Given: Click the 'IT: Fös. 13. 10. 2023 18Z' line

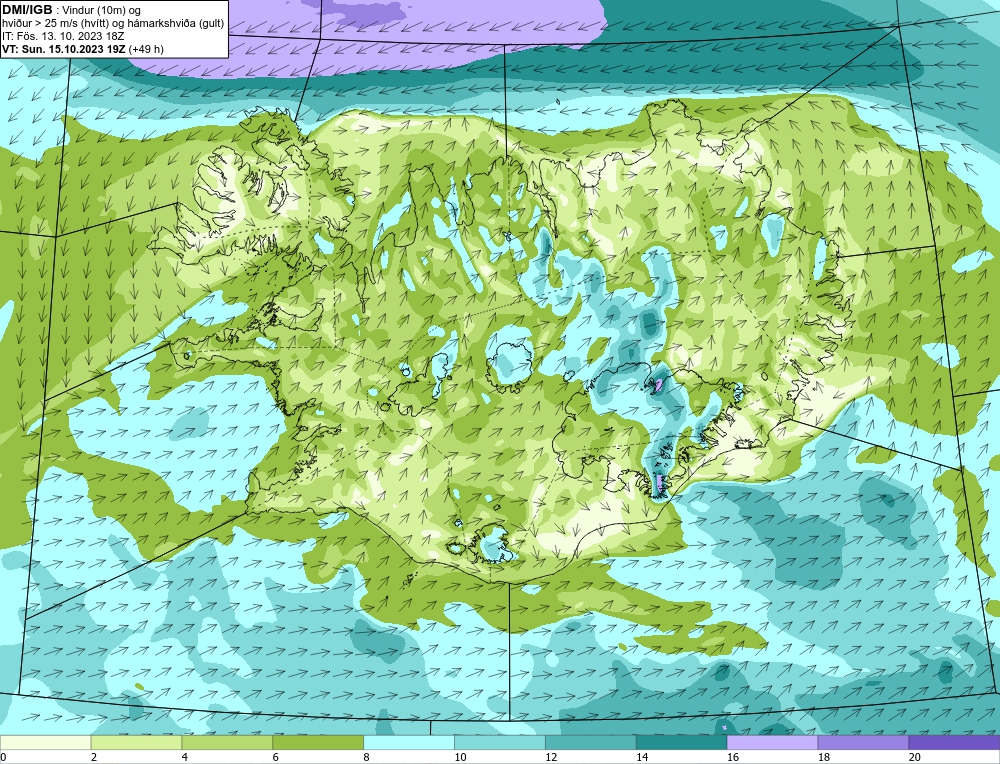Looking at the screenshot, I should coord(63,36).
